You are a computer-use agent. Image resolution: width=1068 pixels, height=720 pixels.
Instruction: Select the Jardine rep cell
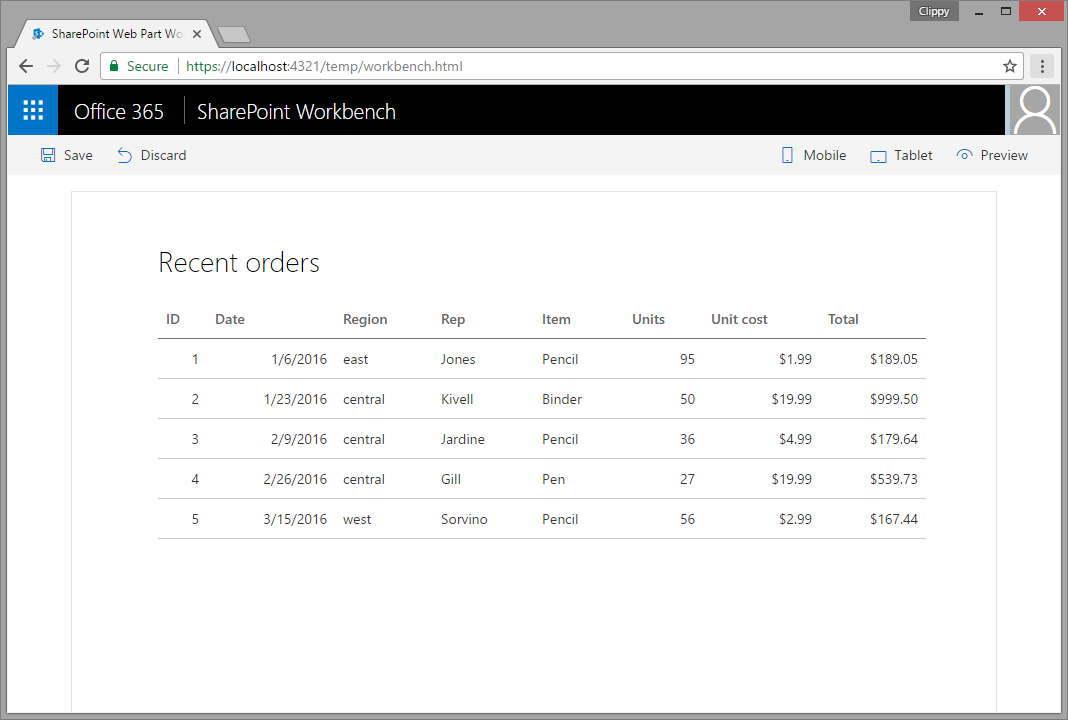[462, 439]
